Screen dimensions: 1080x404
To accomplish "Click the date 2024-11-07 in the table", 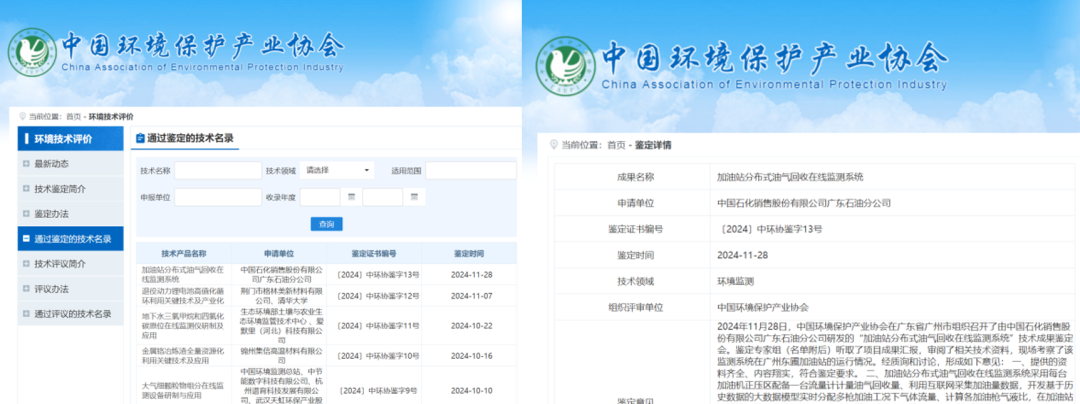I will (472, 296).
